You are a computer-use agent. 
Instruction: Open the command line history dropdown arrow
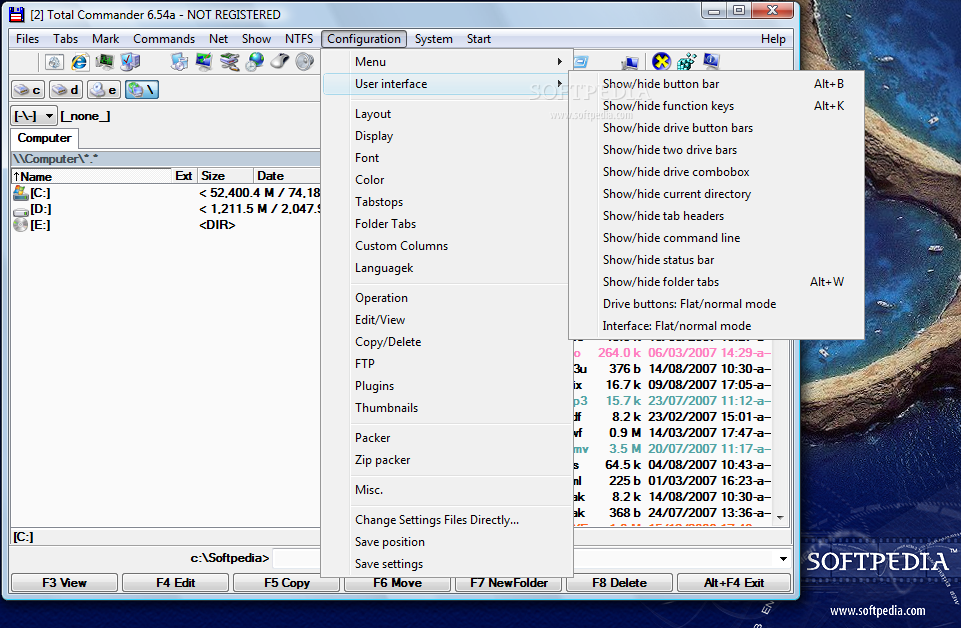point(783,559)
